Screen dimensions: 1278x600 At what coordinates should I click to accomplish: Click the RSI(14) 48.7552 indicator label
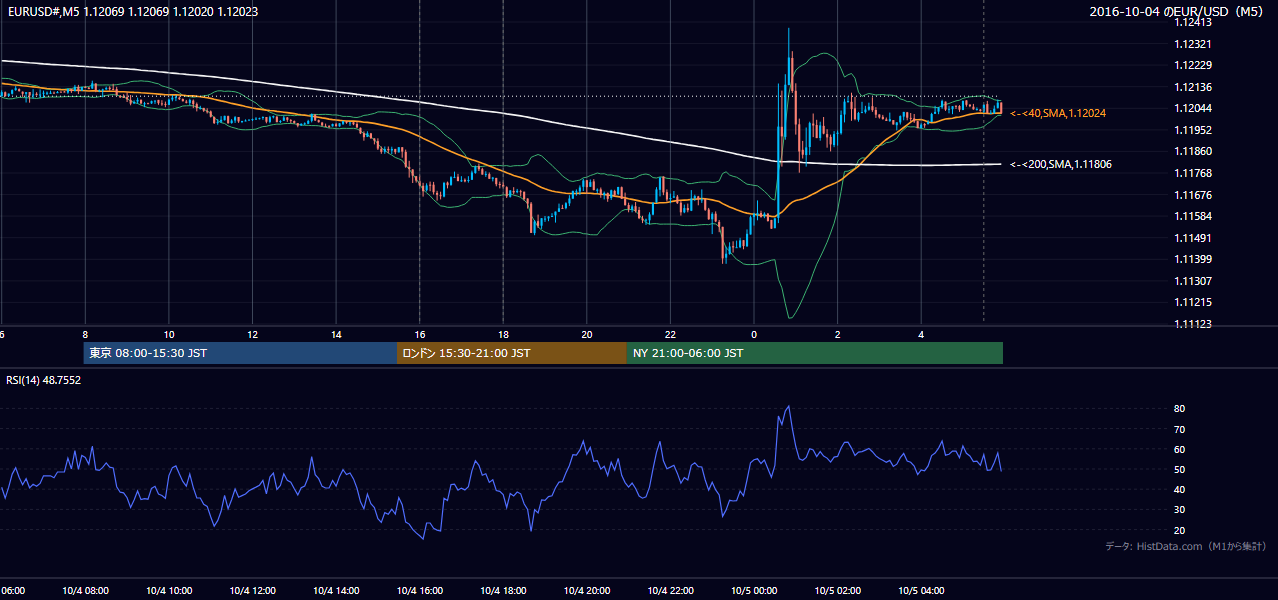tap(44, 380)
